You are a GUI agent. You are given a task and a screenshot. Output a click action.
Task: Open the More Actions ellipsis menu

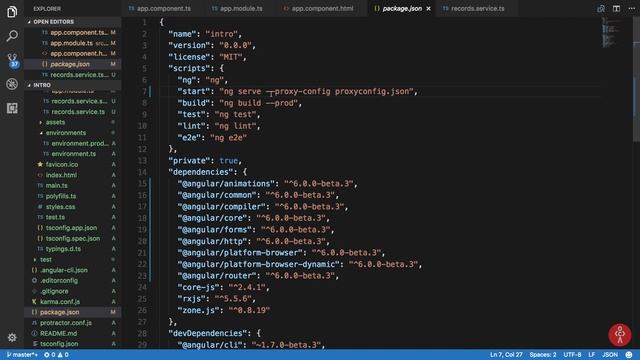[631, 8]
